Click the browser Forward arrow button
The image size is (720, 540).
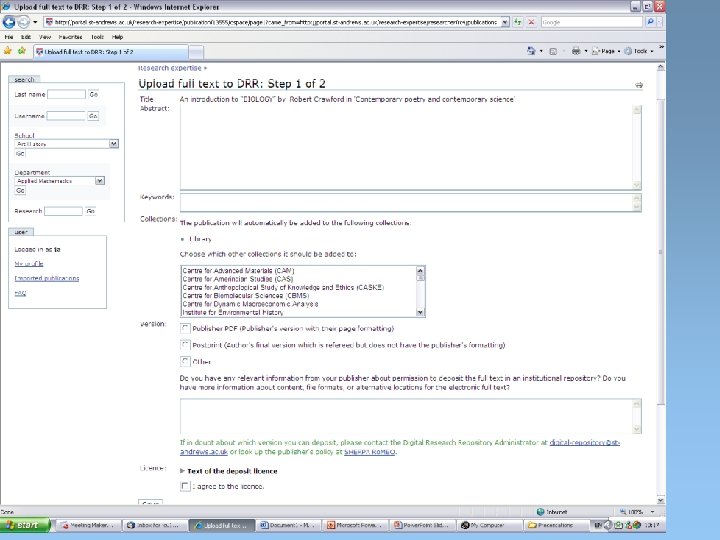23,22
